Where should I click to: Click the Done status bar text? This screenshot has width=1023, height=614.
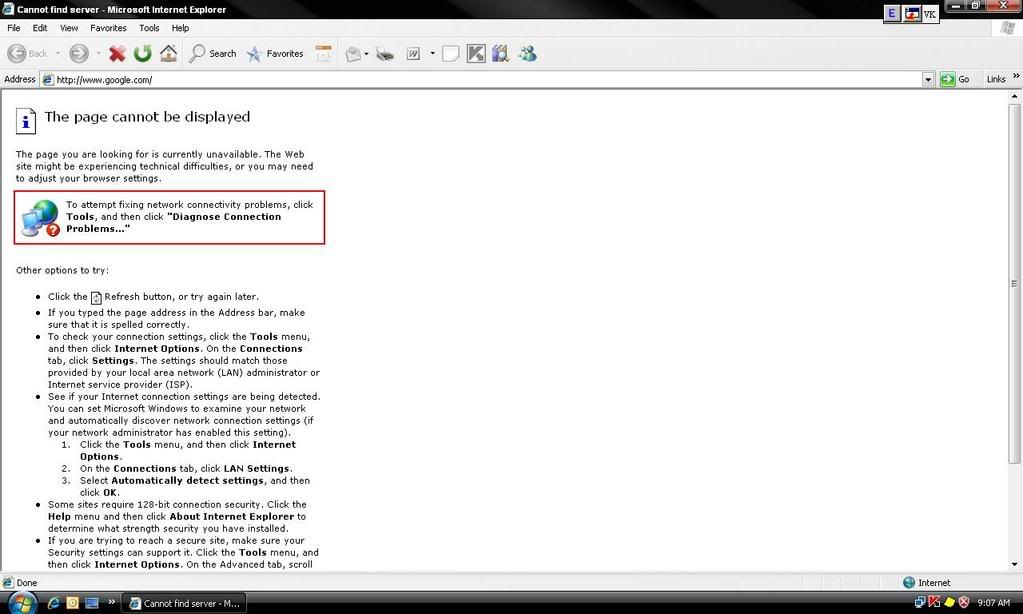coord(27,583)
